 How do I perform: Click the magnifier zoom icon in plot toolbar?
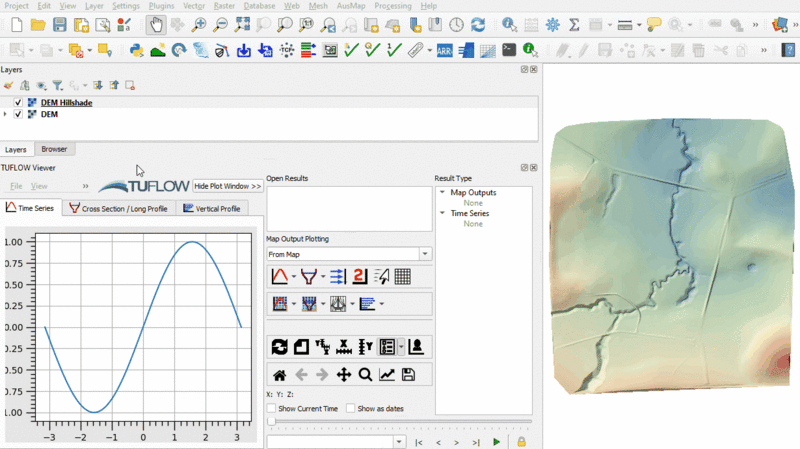365,375
